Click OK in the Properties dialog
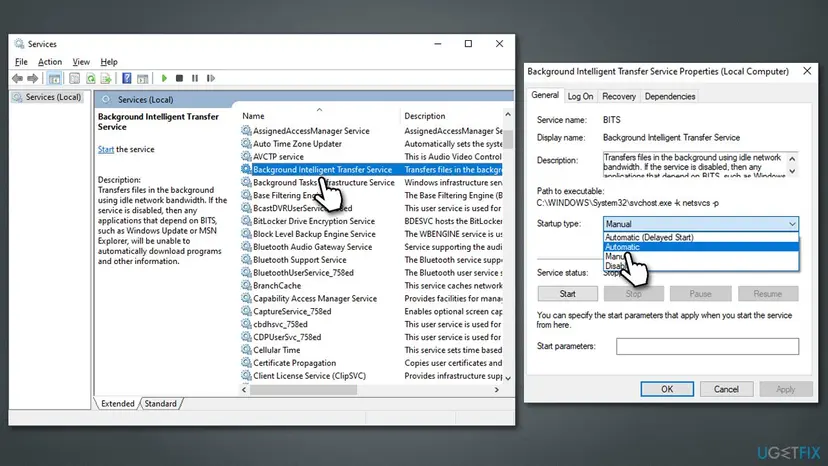 click(x=667, y=389)
